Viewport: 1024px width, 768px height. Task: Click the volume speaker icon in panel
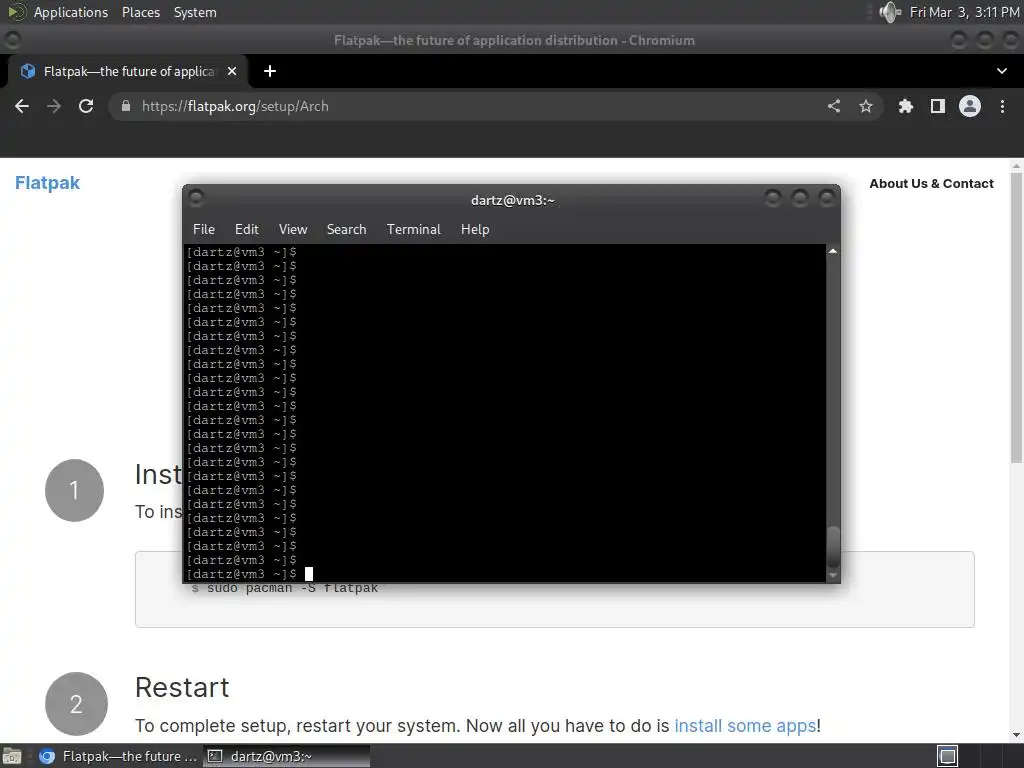click(889, 12)
